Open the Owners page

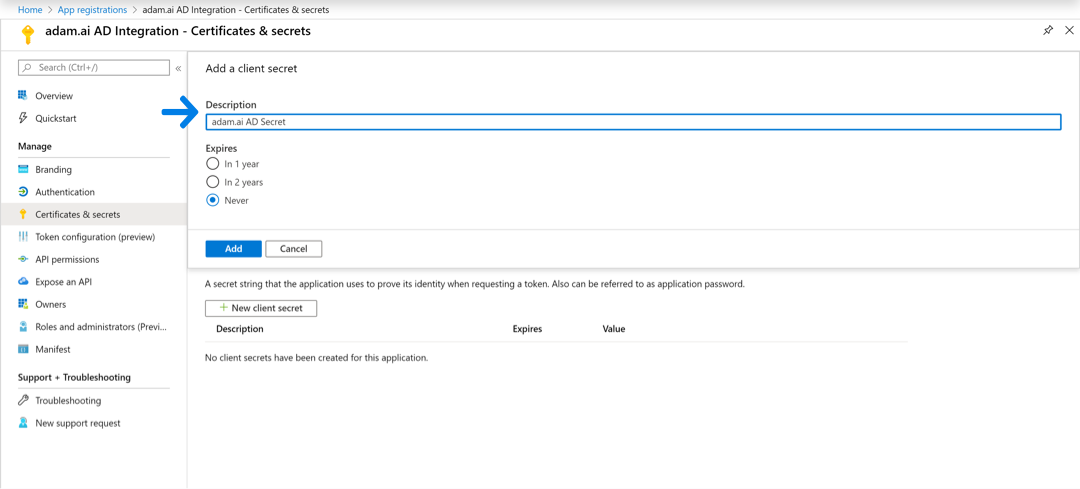[50, 304]
